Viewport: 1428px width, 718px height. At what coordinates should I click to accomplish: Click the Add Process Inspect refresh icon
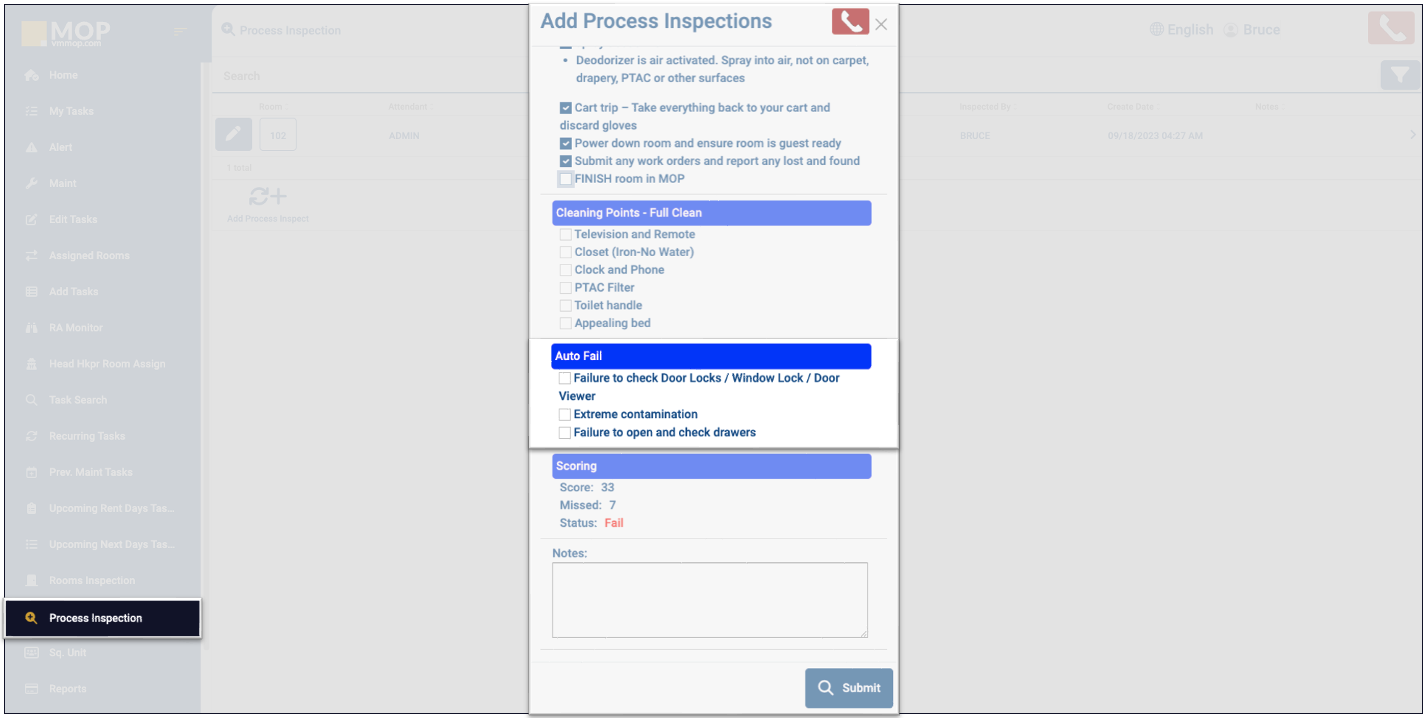[x=267, y=196]
